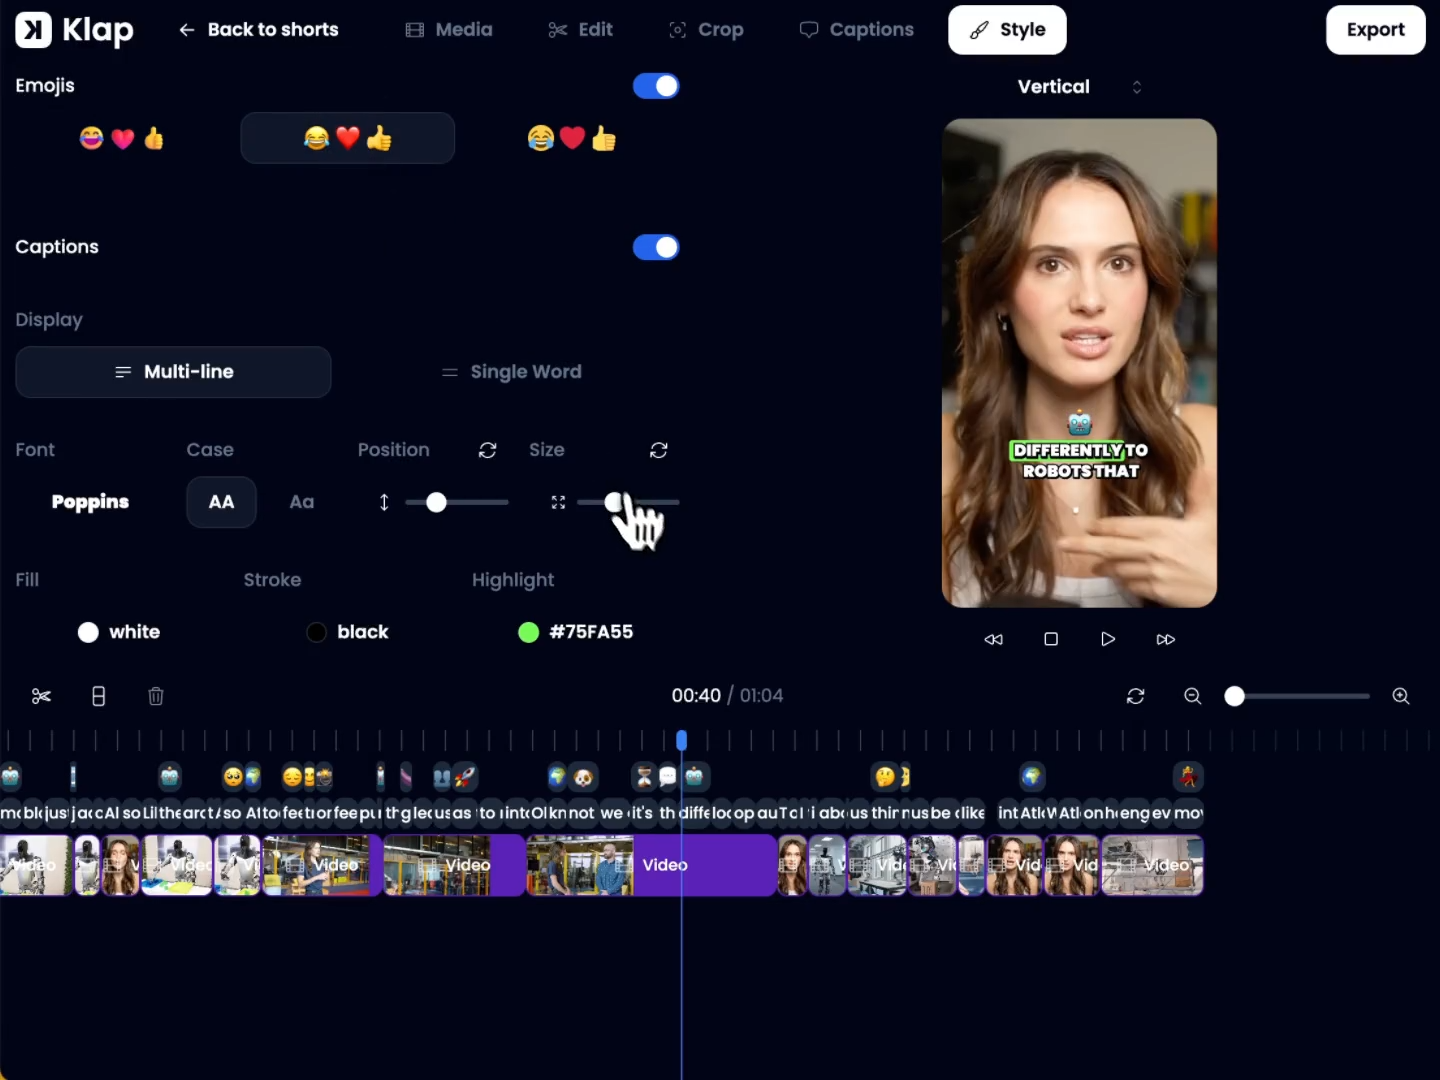Switch caption case to Aa
The height and width of the screenshot is (1080, 1440).
coord(302,502)
